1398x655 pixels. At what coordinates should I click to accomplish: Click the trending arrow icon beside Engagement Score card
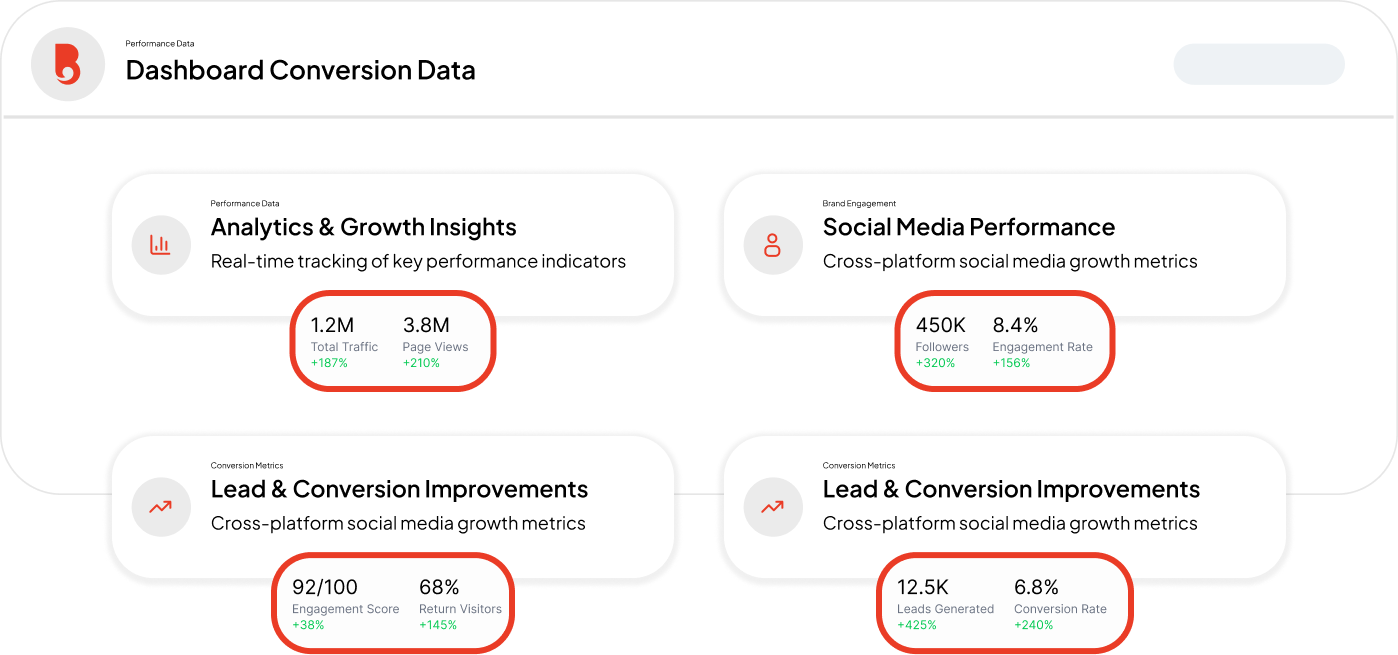point(160,507)
